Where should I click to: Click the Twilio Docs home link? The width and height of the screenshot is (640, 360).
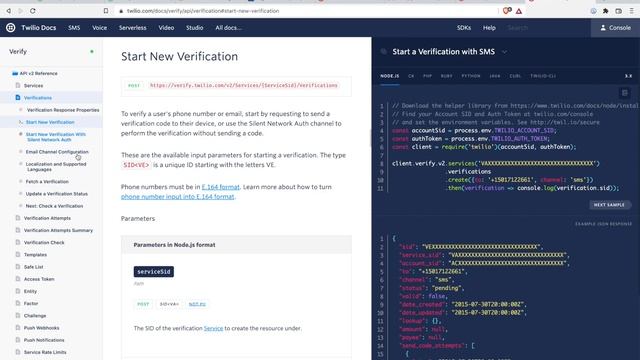coord(39,28)
